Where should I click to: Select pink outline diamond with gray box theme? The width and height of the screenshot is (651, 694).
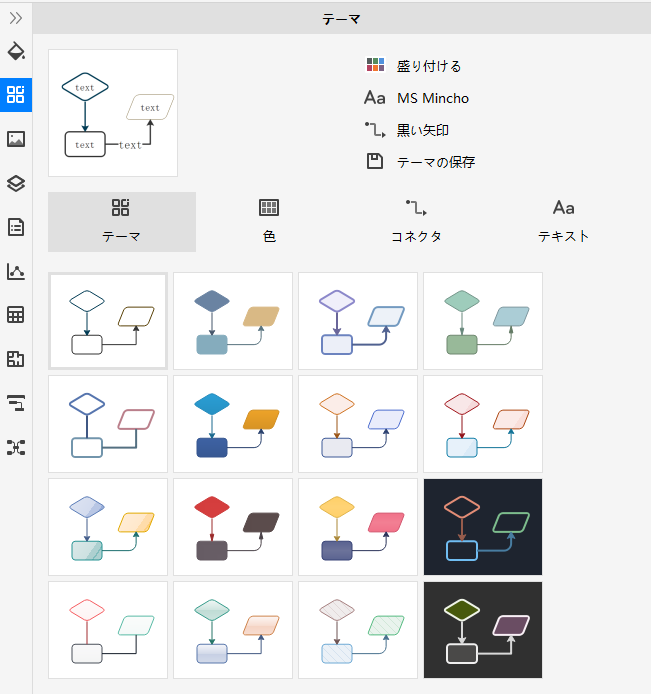pyautogui.click(x=108, y=630)
